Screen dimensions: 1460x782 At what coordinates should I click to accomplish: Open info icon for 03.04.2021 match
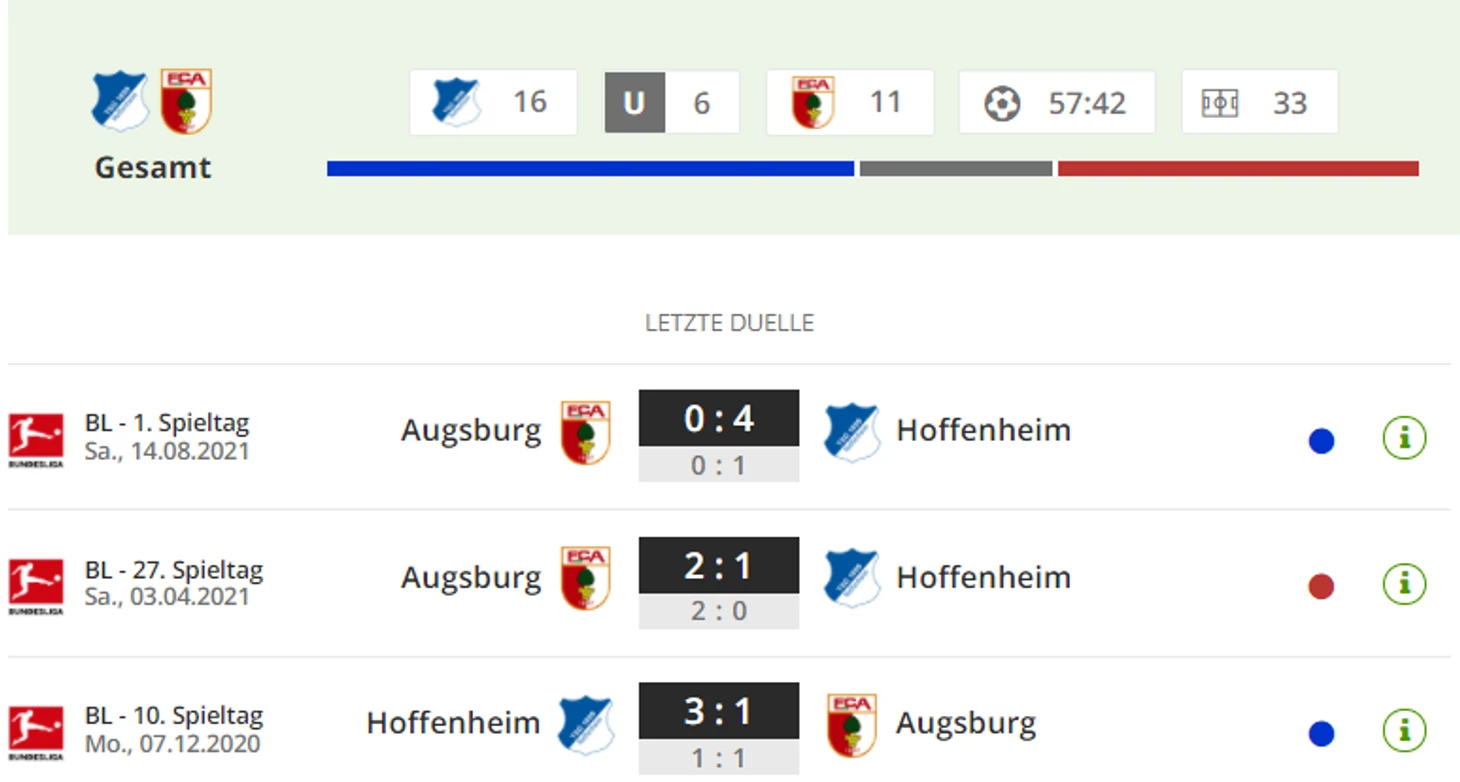[x=1404, y=584]
